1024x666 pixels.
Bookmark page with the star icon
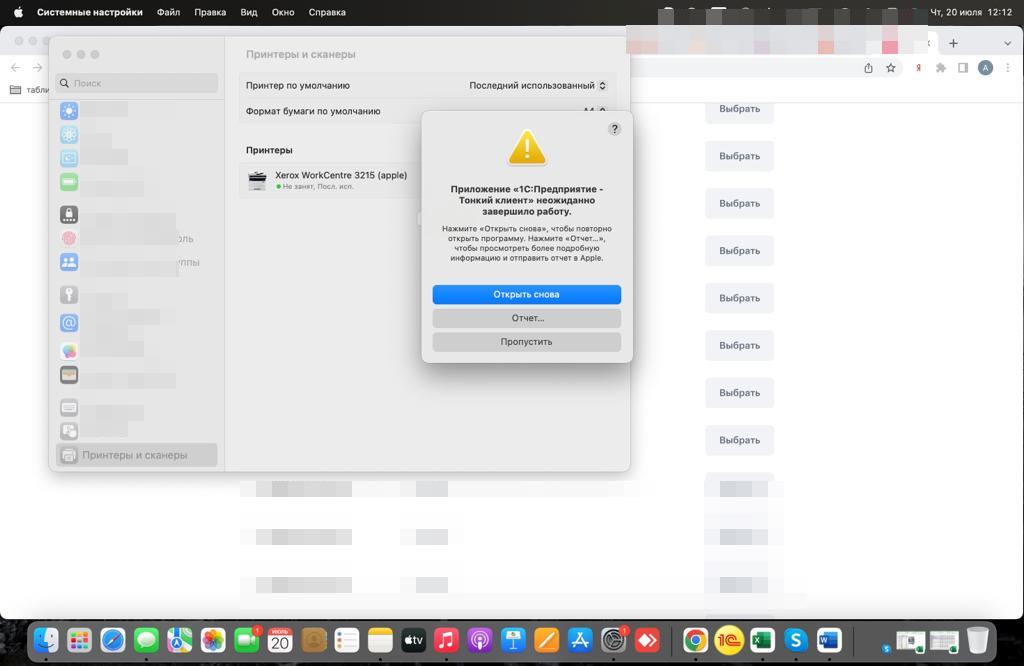pos(891,68)
